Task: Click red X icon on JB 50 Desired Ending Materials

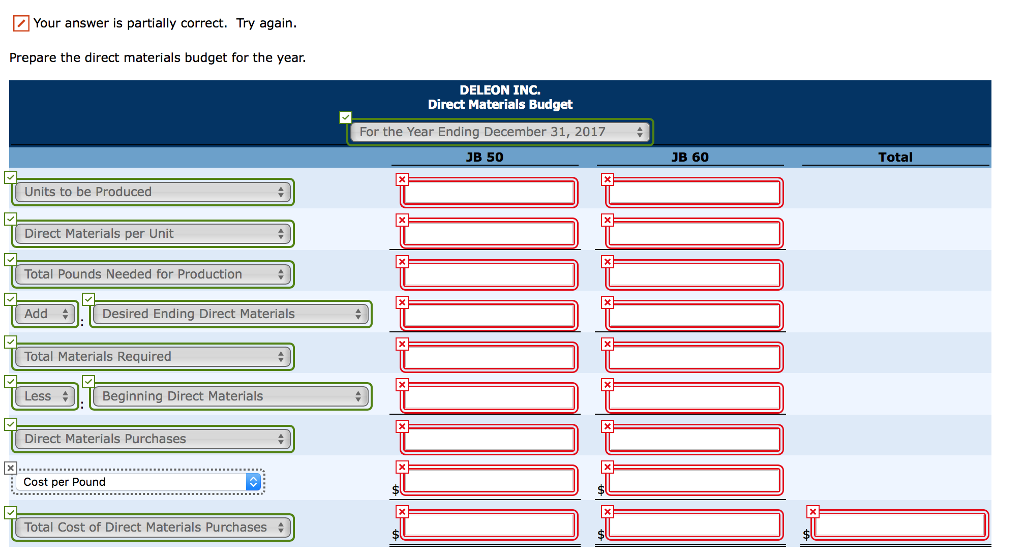Action: pyautogui.click(x=402, y=303)
